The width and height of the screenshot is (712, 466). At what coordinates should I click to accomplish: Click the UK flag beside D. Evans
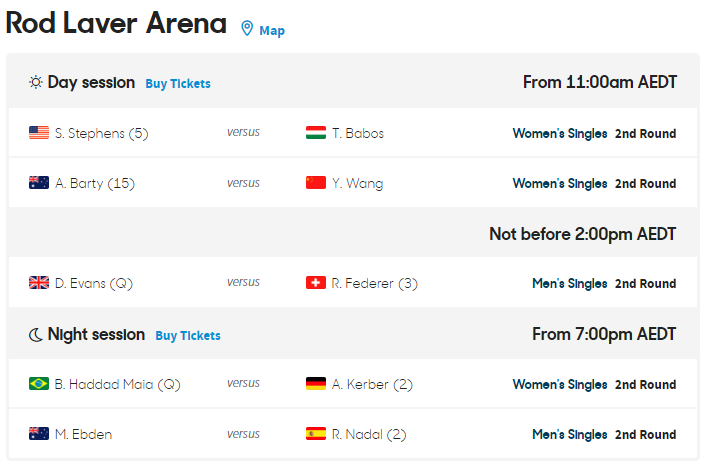[39, 283]
